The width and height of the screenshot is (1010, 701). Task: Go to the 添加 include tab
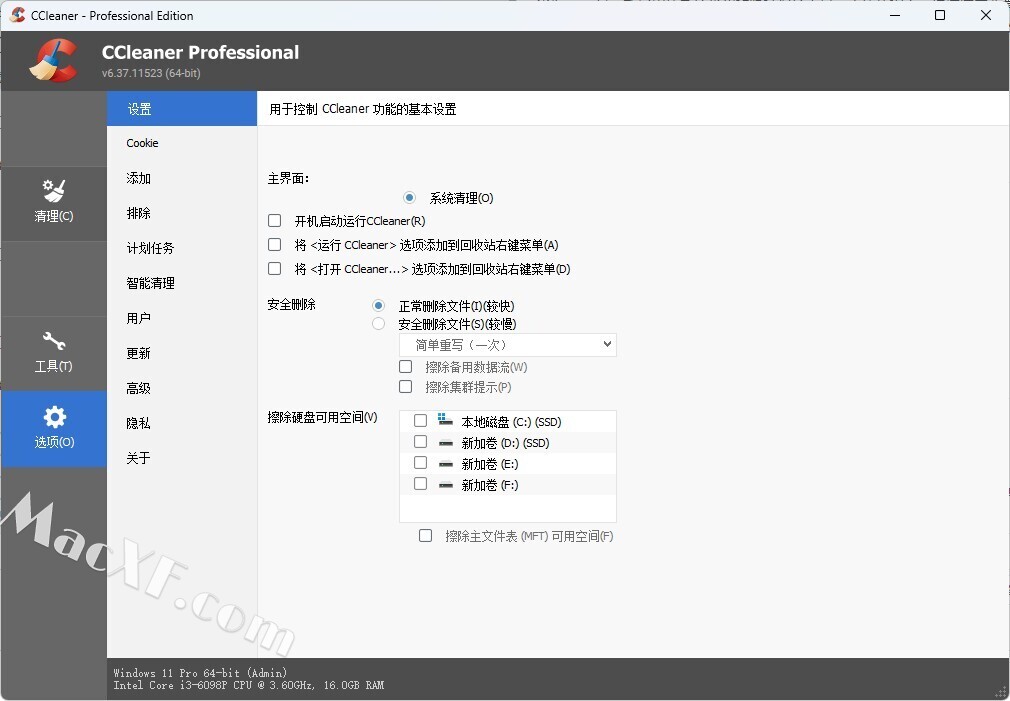[x=182, y=178]
